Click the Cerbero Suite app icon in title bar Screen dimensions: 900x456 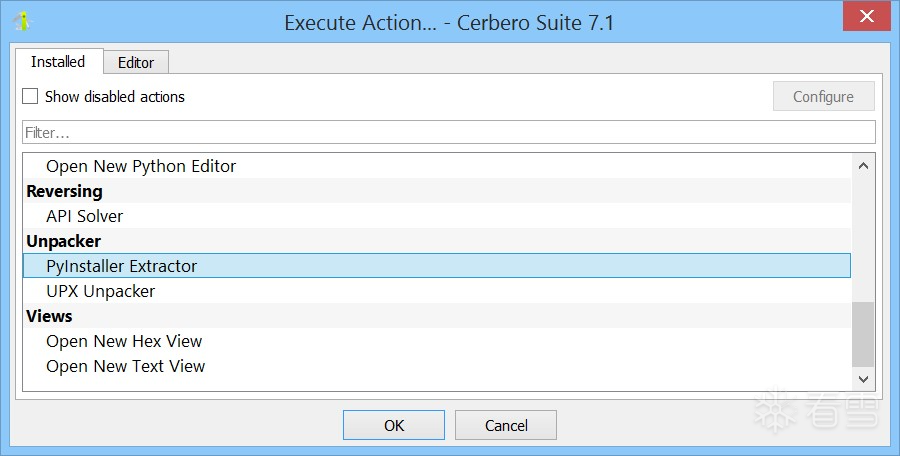[22, 21]
